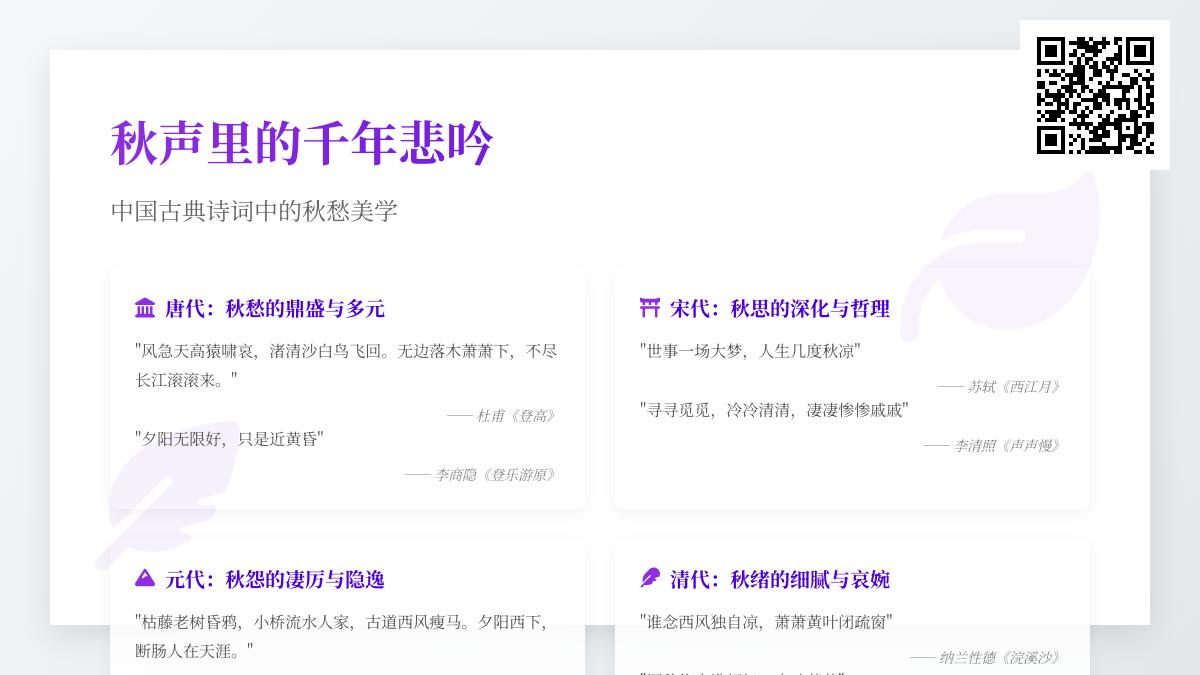Click heading 清代：秋绪的细腻与哀婉

click(x=780, y=579)
